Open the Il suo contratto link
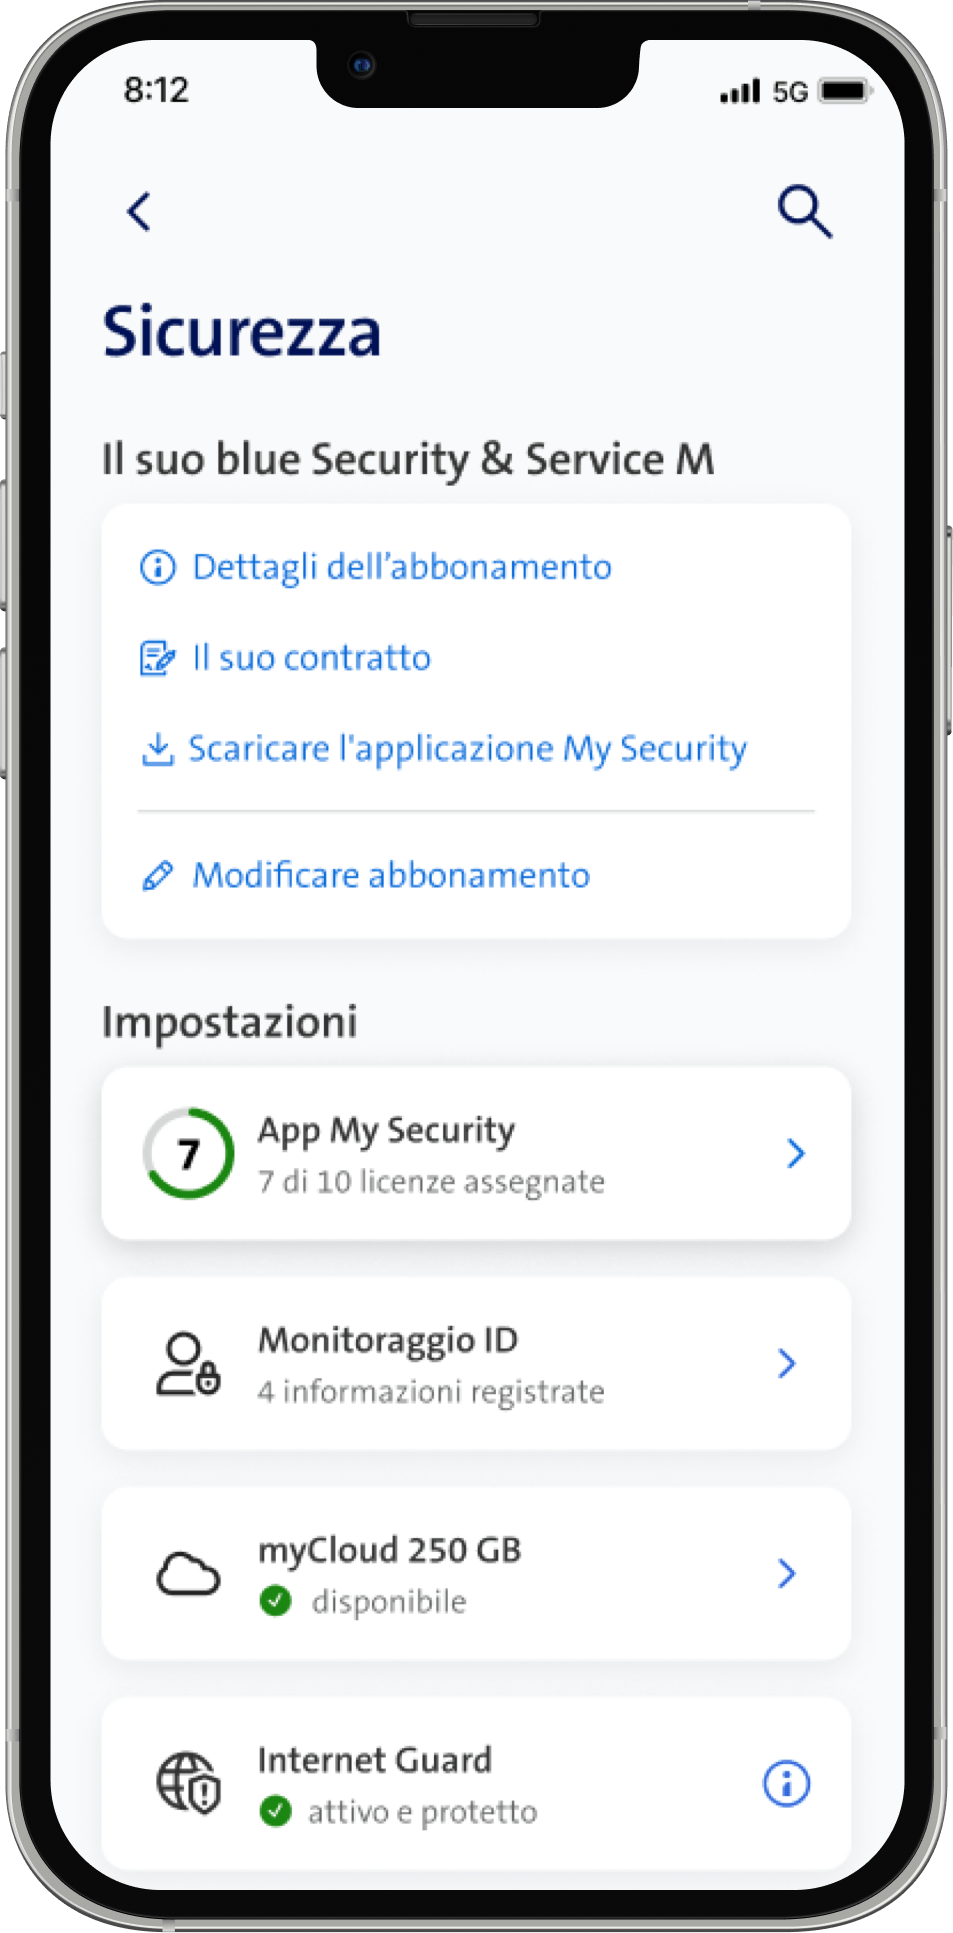The height and width of the screenshot is (1933, 953). [x=312, y=658]
